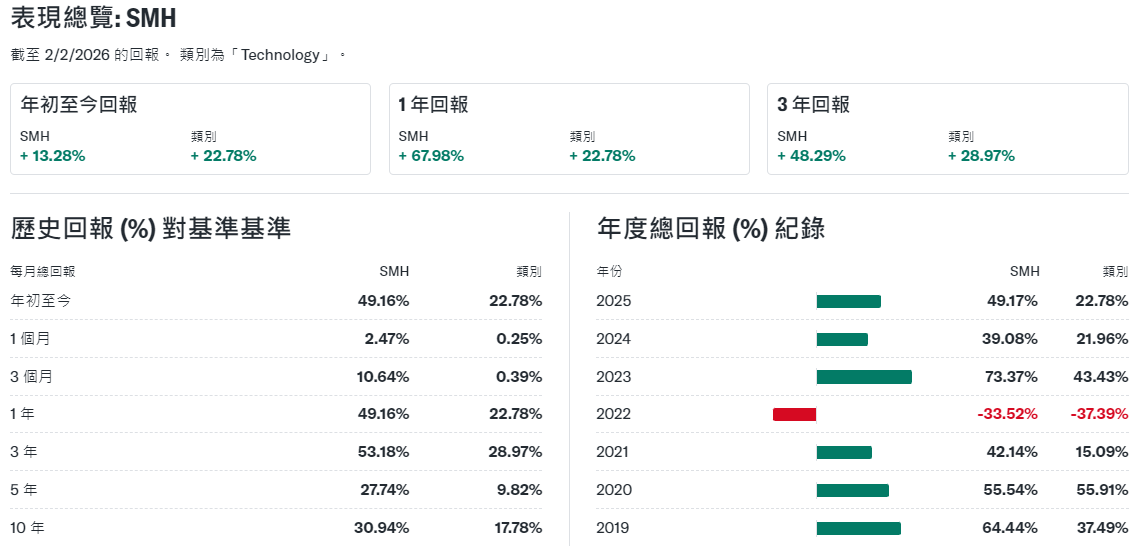This screenshot has width=1141, height=546.
Task: Click category value '9.82%' in the 5-year row
Action: click(520, 490)
